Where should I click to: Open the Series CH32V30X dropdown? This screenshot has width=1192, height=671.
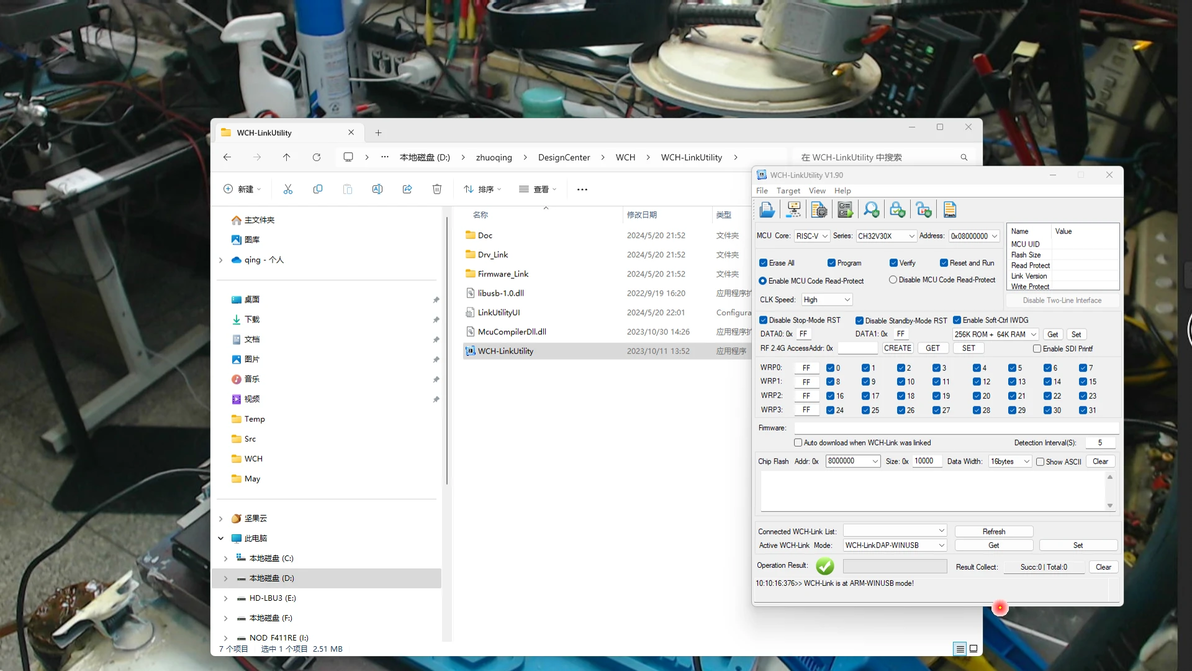(886, 236)
